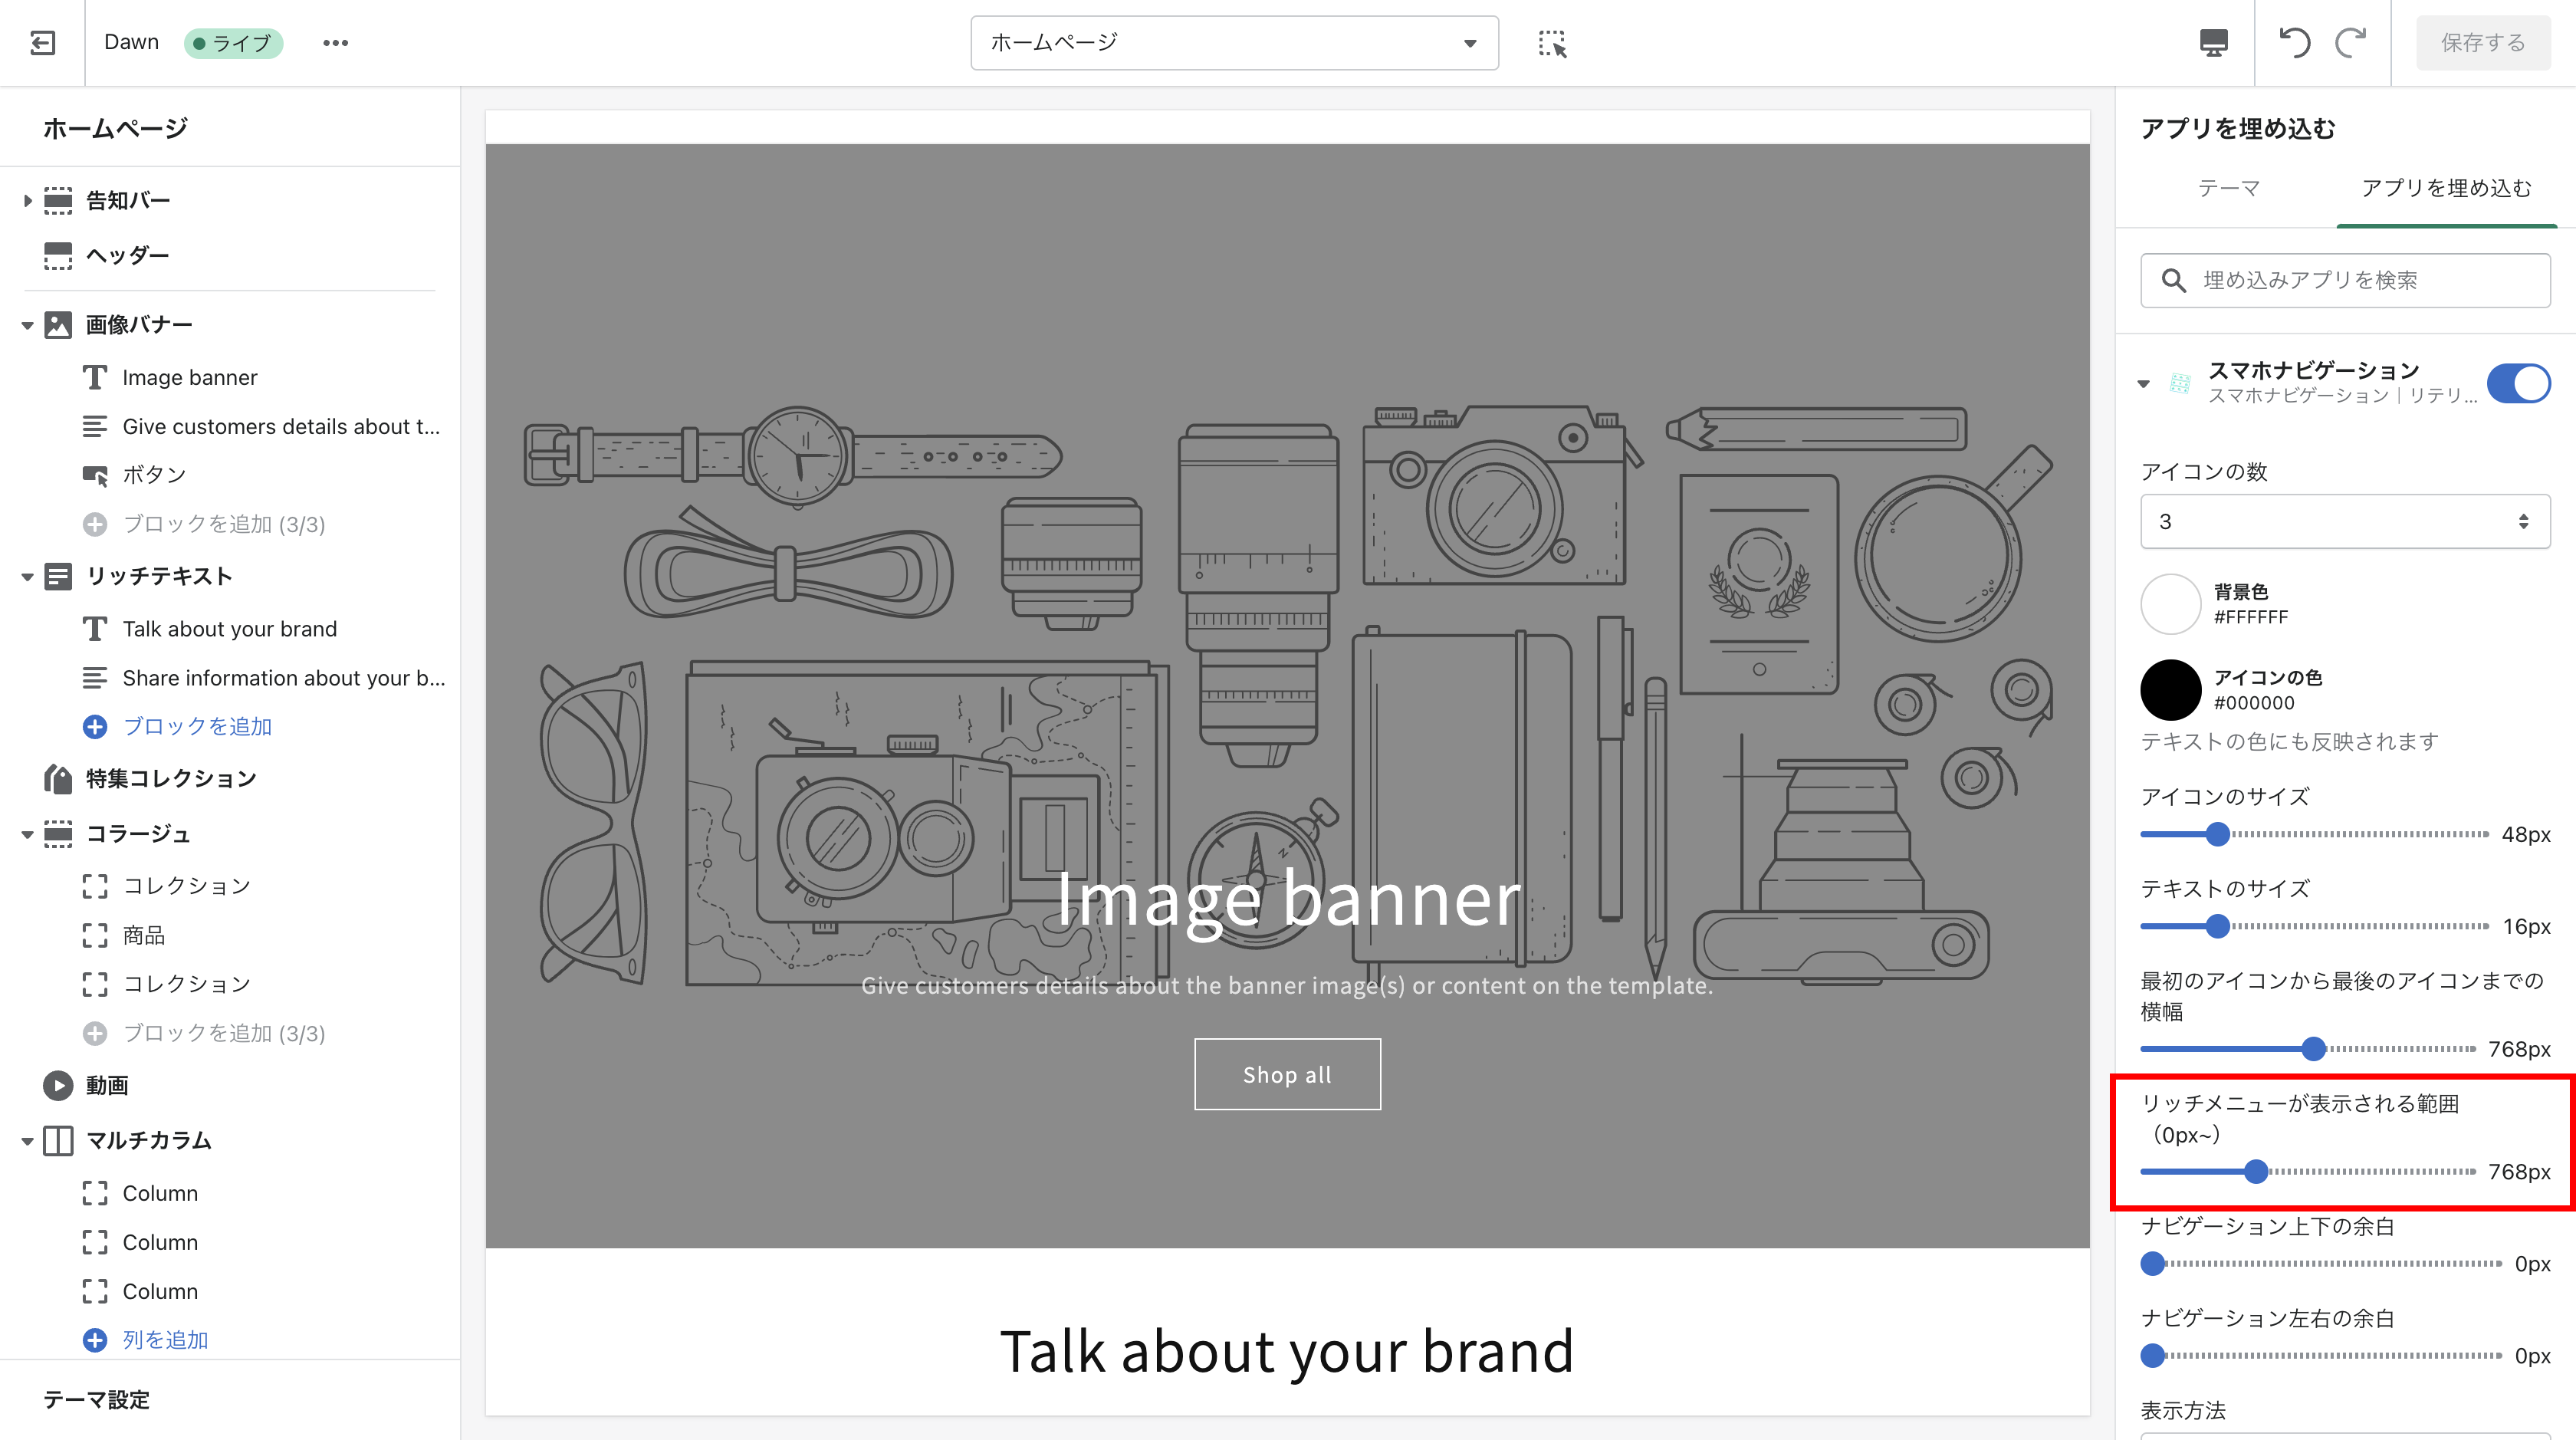
Task: Open the アイコンの数 select box
Action: click(x=2344, y=522)
